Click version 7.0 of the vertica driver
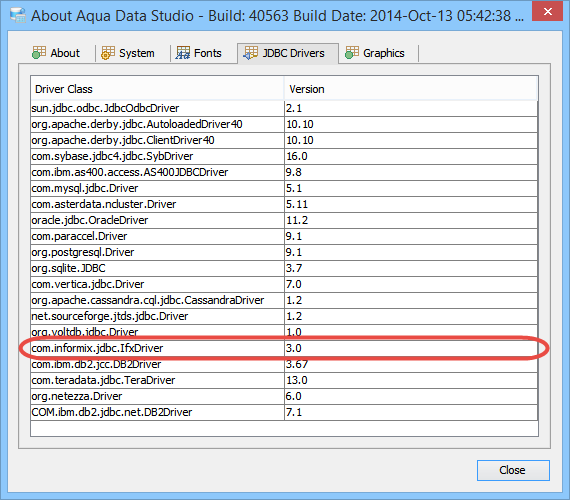Viewport: 570px width, 500px height. pos(294,284)
